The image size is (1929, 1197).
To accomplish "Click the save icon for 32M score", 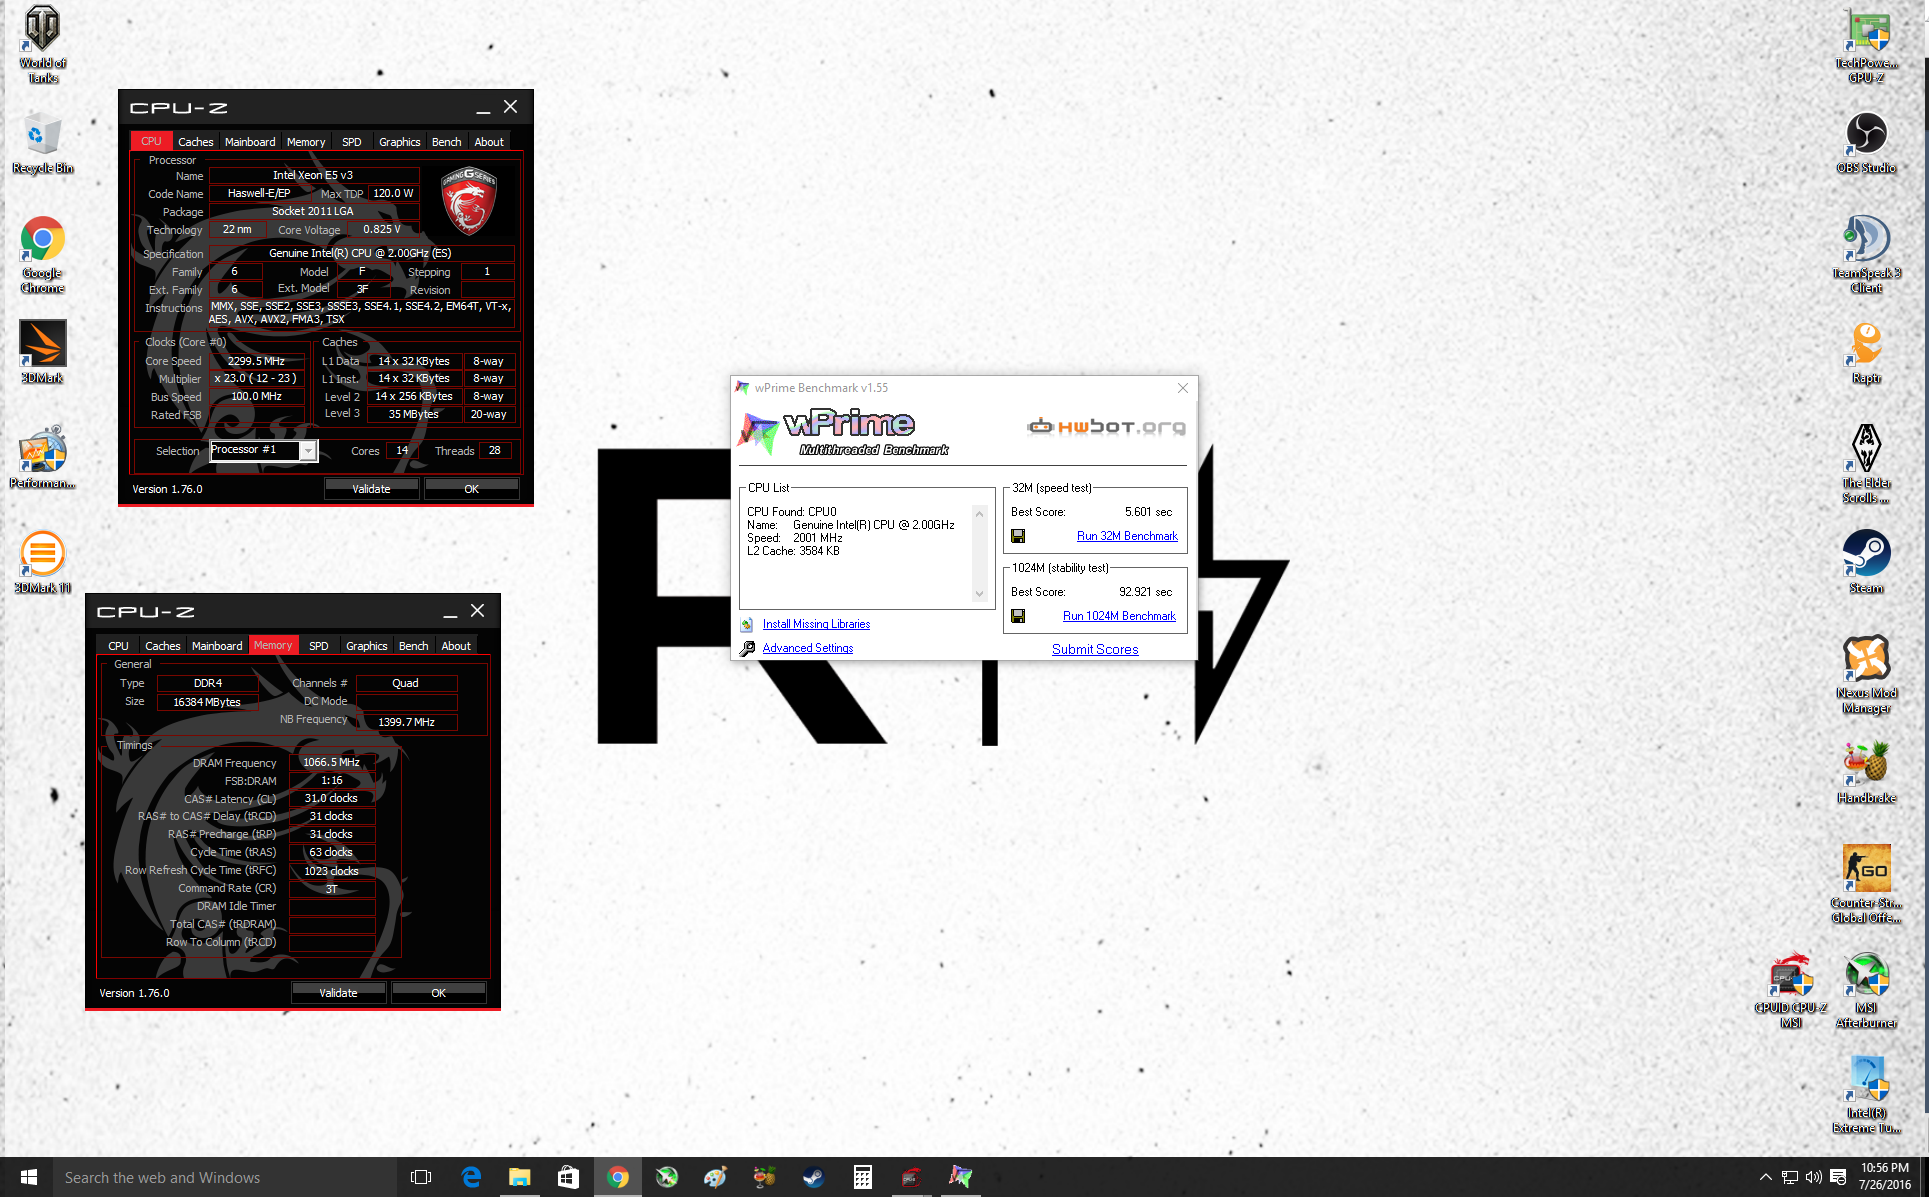I will (1017, 536).
